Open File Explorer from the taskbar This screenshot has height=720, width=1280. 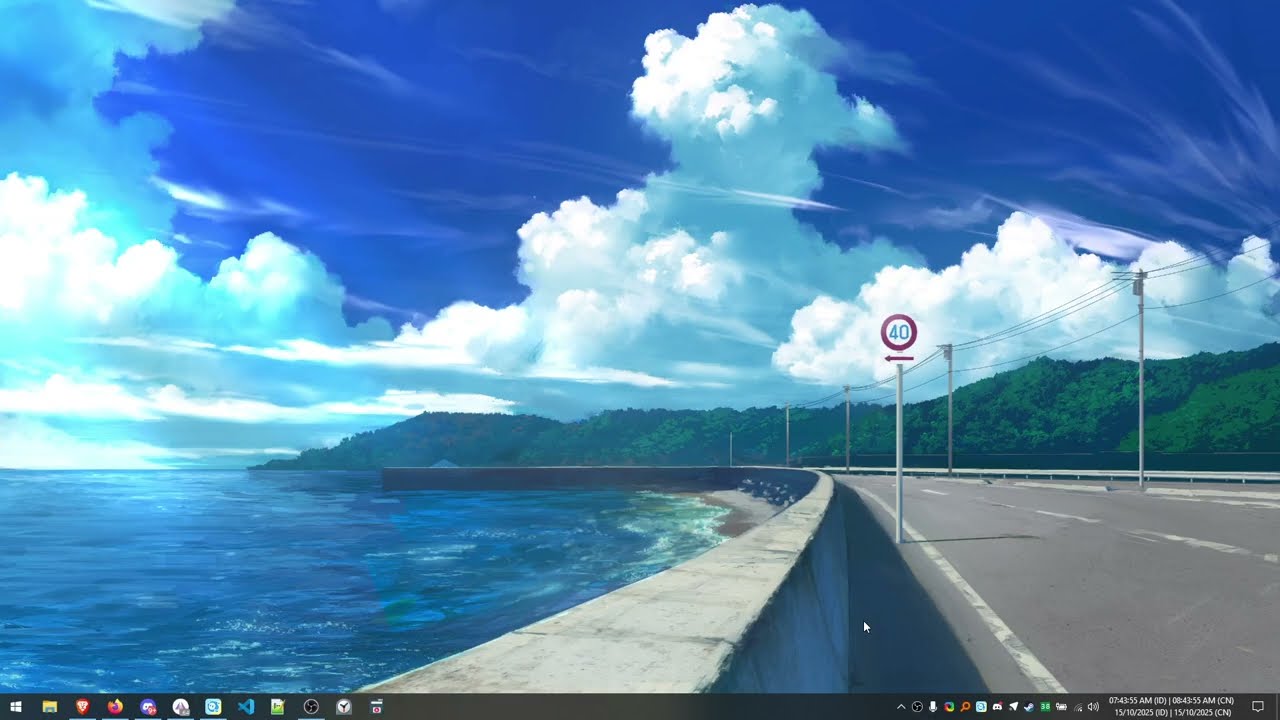pos(49,707)
